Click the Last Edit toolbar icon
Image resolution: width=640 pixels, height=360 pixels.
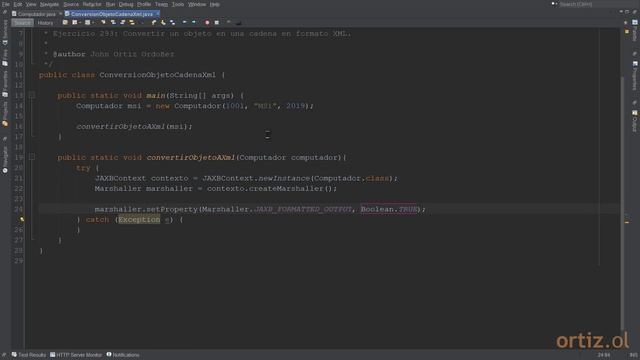pyautogui.click(x=65, y=22)
